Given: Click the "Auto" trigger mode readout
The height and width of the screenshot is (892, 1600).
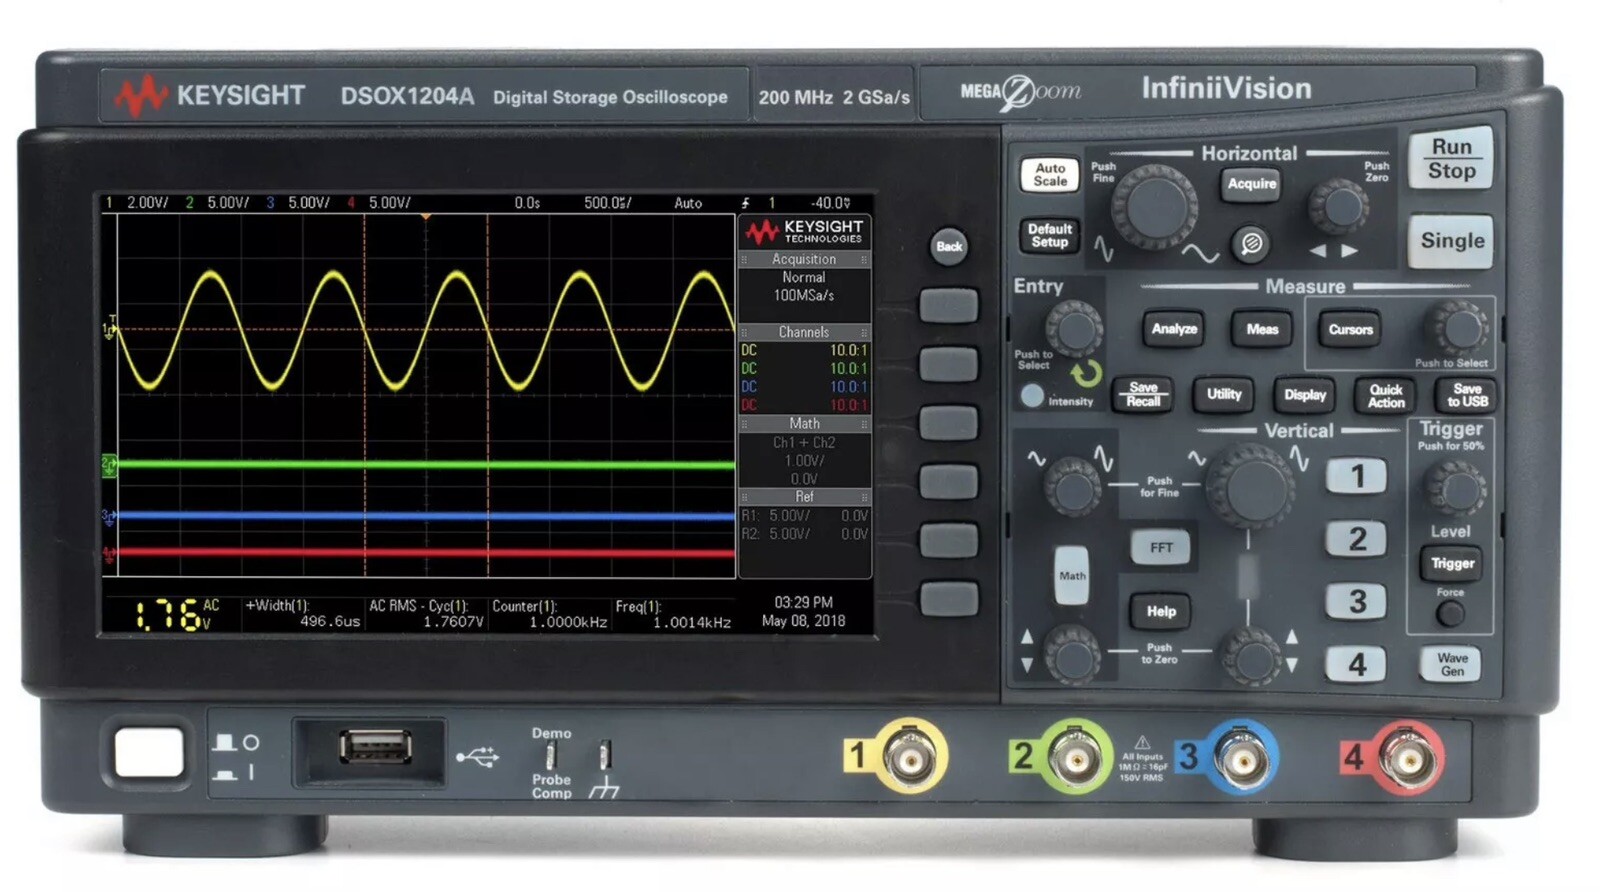Looking at the screenshot, I should (688, 203).
